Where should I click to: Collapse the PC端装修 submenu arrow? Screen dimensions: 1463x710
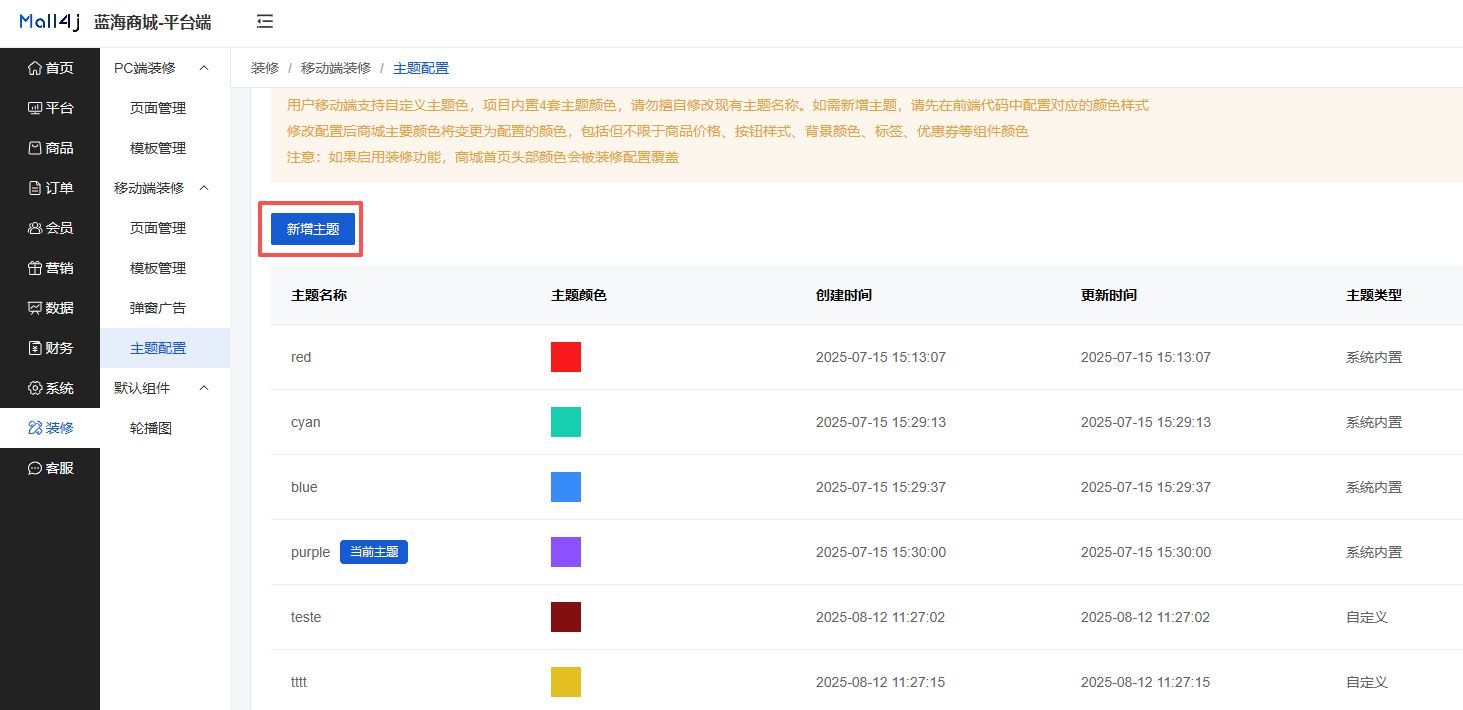click(204, 68)
